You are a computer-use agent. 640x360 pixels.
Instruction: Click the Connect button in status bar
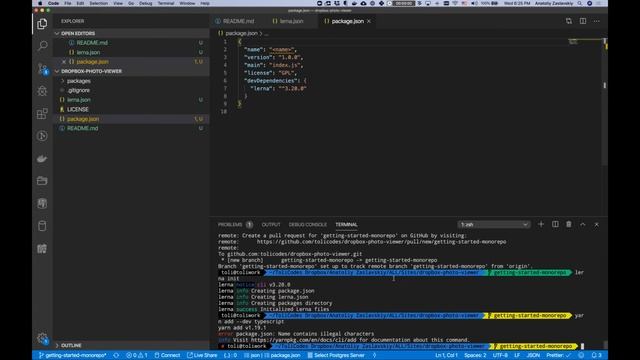[x=167, y=355]
